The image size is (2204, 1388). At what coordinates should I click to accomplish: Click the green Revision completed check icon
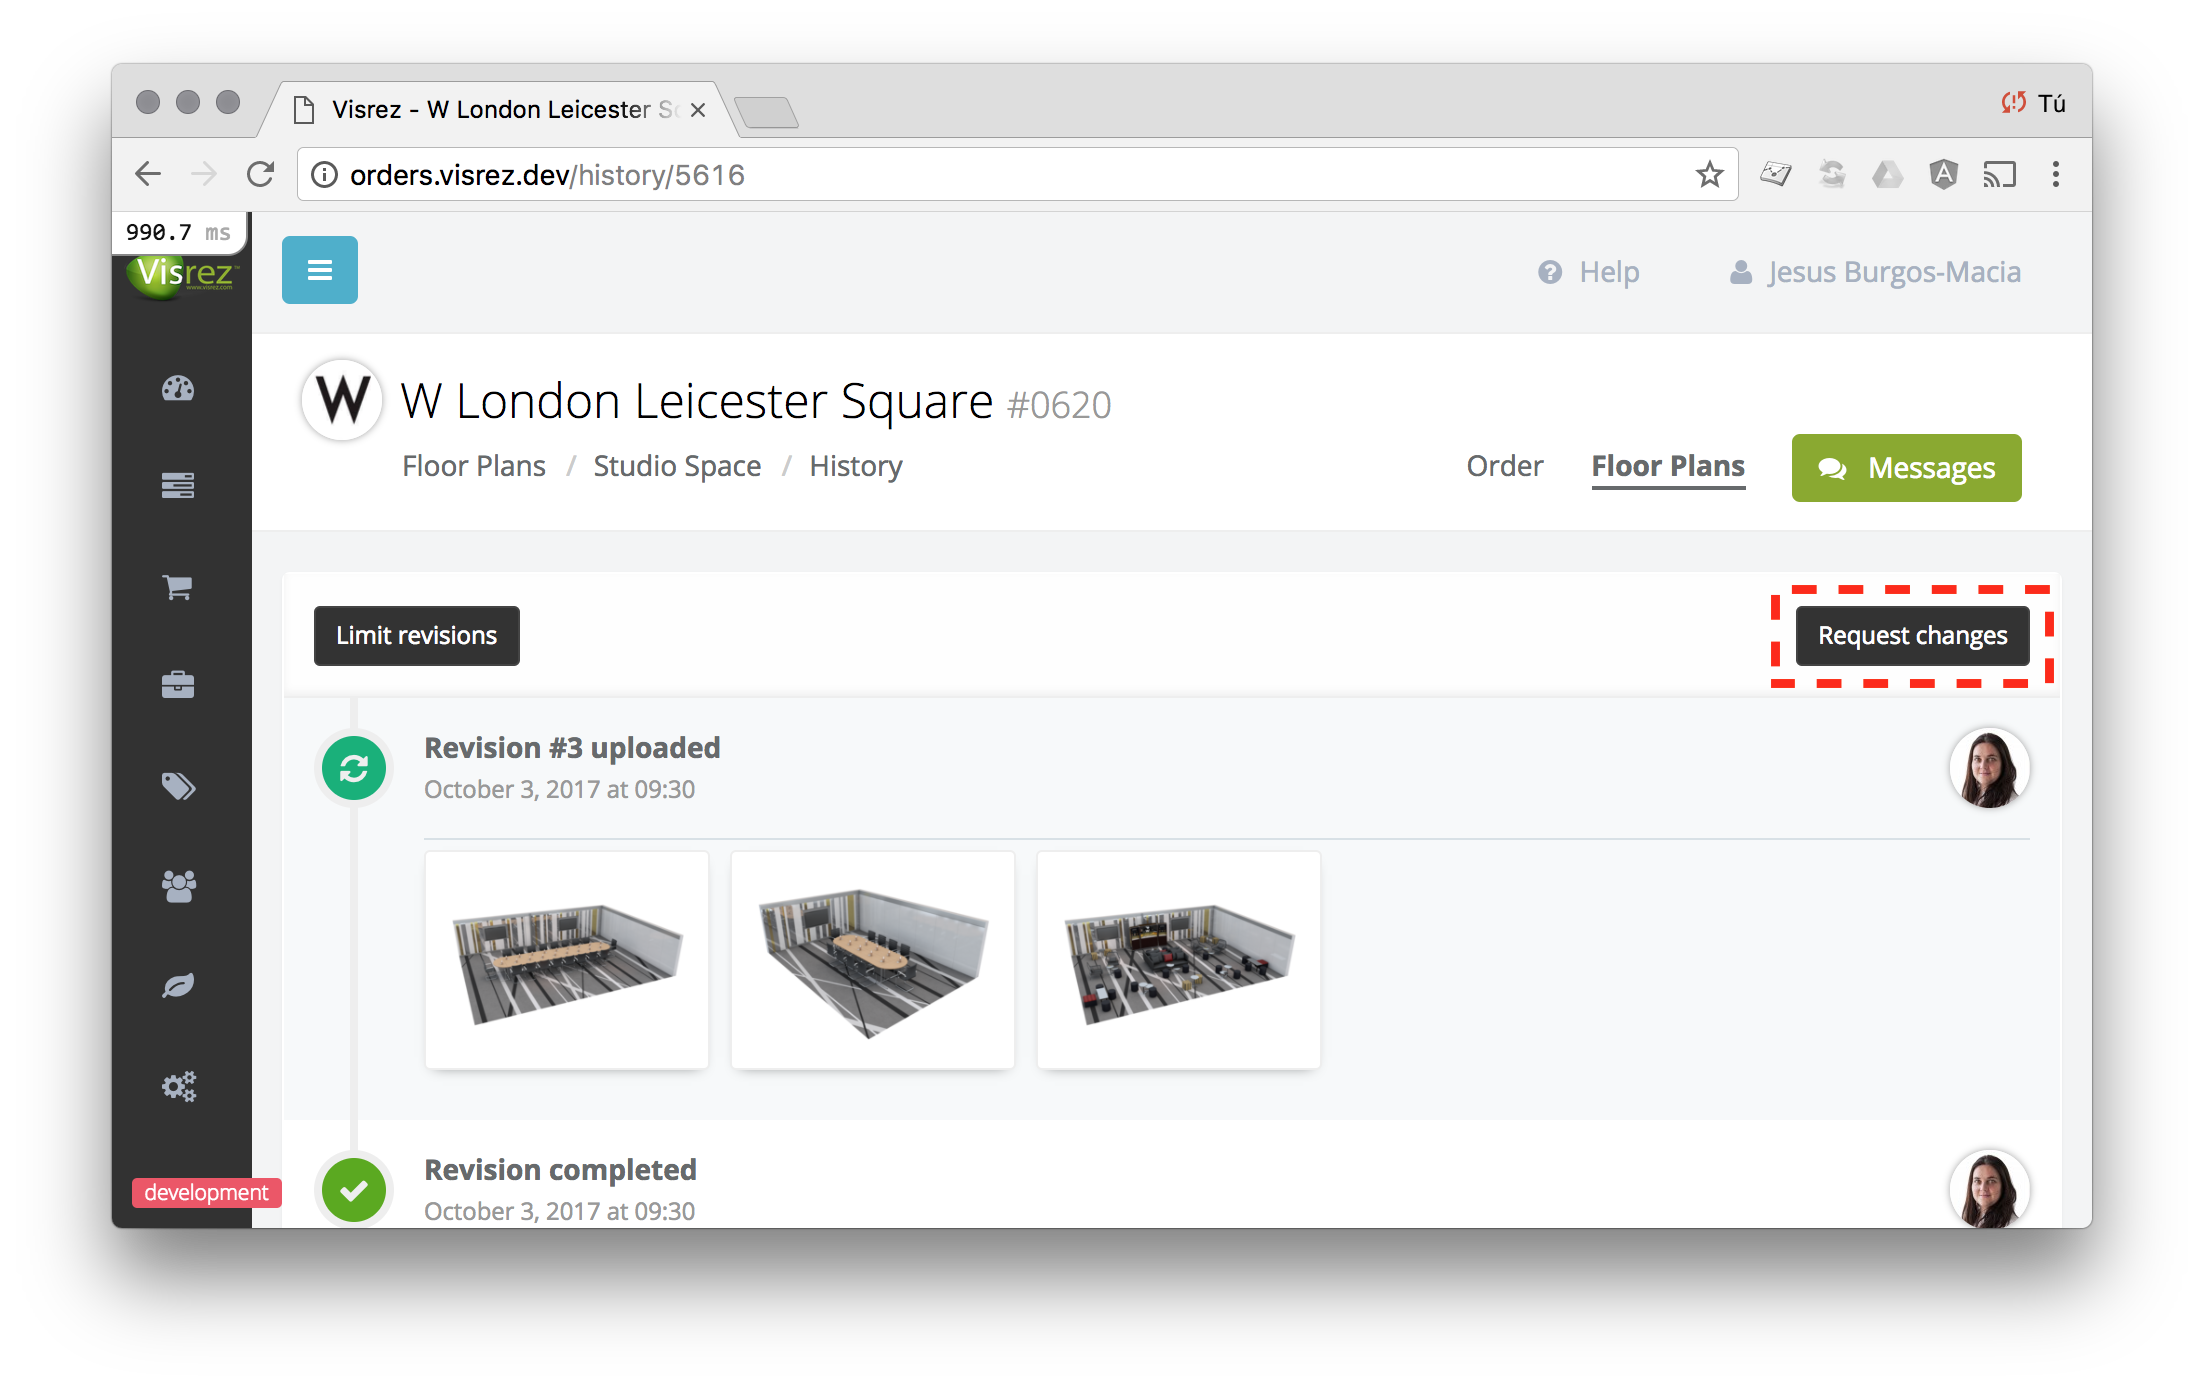[x=354, y=1190]
